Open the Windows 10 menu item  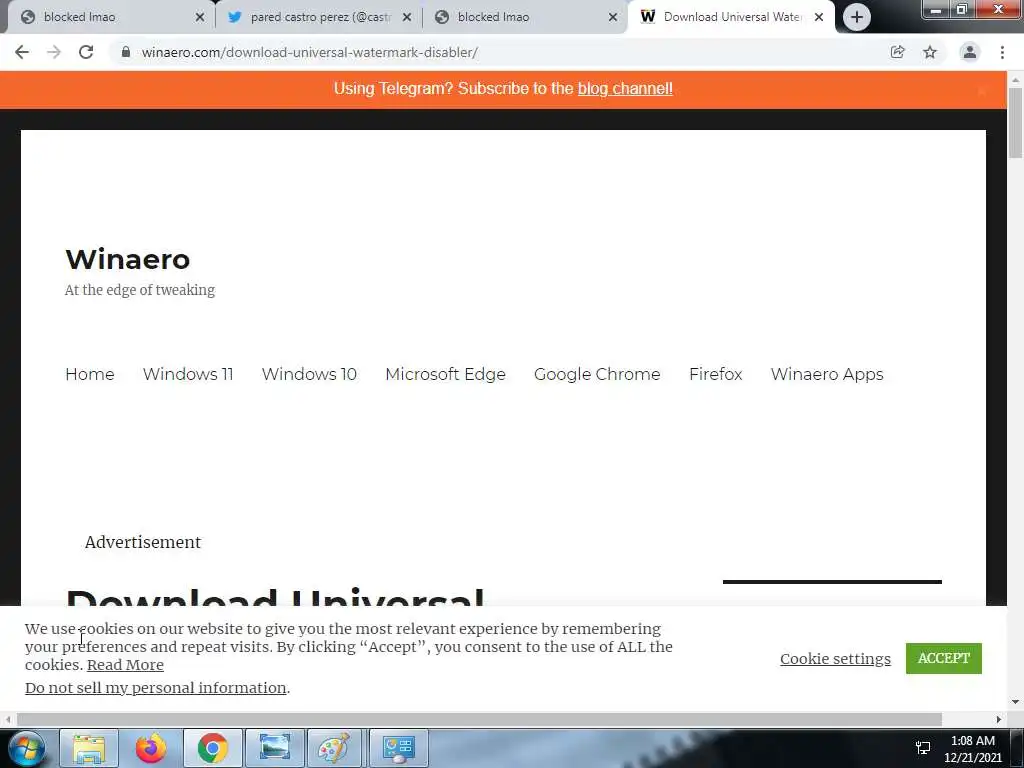tap(309, 374)
